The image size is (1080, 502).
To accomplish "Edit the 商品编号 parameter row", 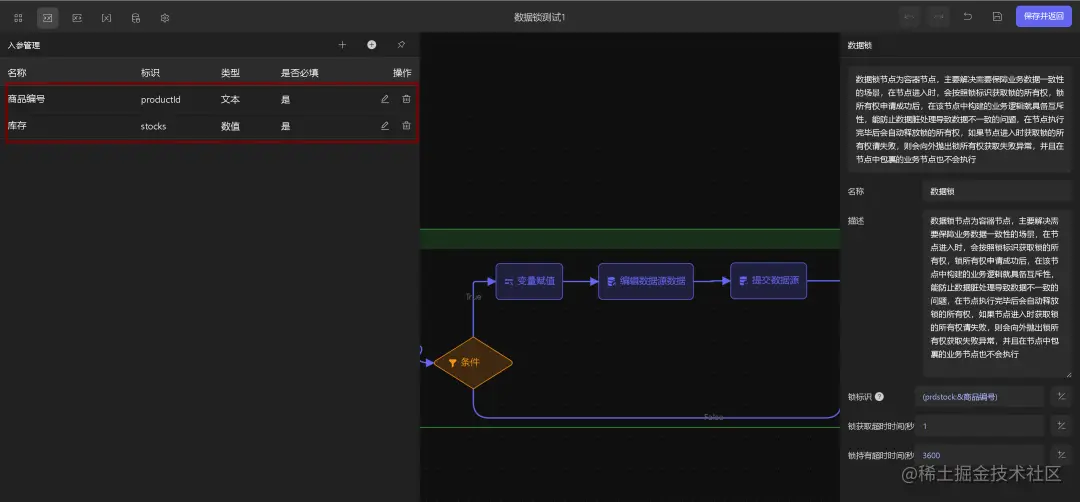I will coord(385,99).
